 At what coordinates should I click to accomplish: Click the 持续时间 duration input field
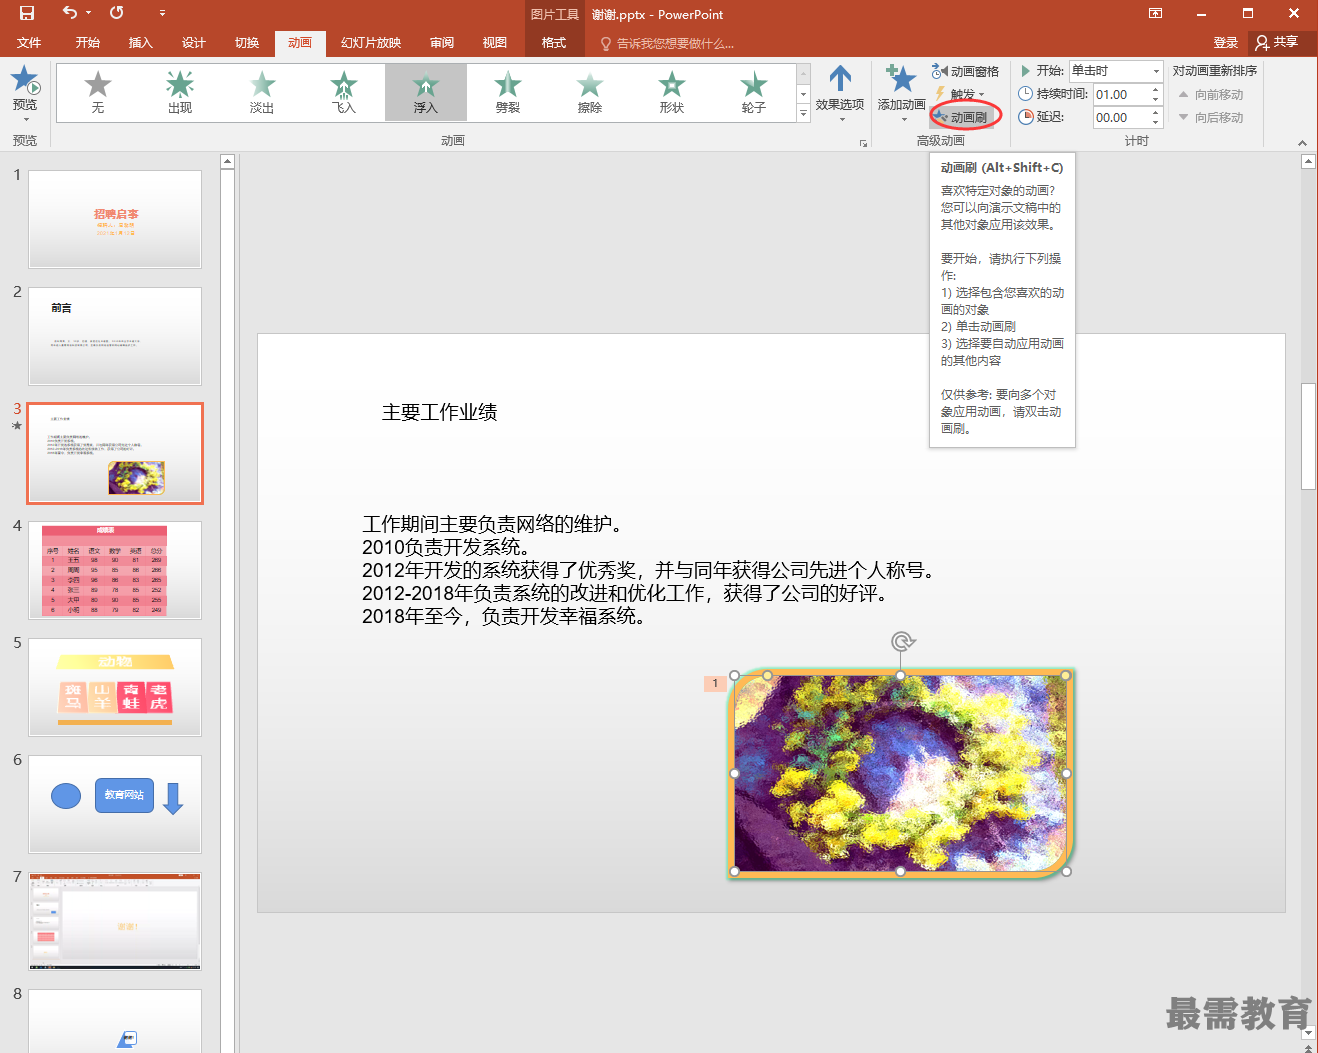point(1120,94)
